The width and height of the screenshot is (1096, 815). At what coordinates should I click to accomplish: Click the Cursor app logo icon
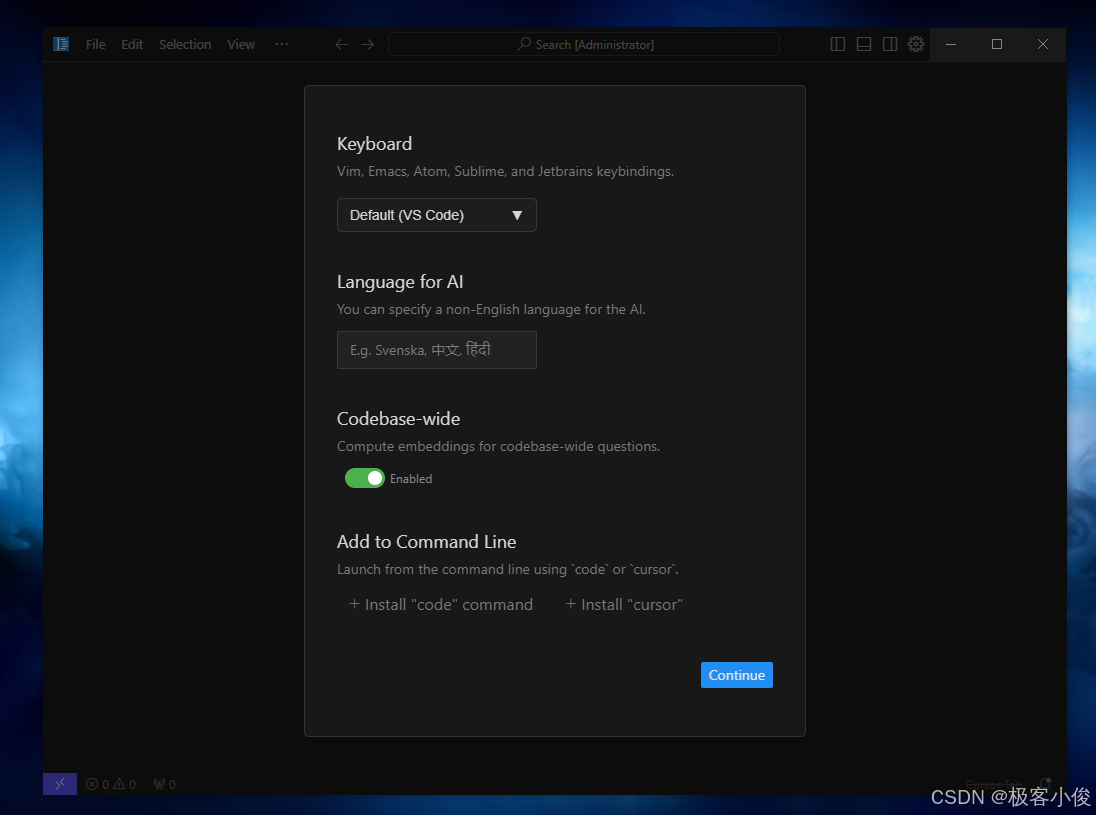[61, 44]
